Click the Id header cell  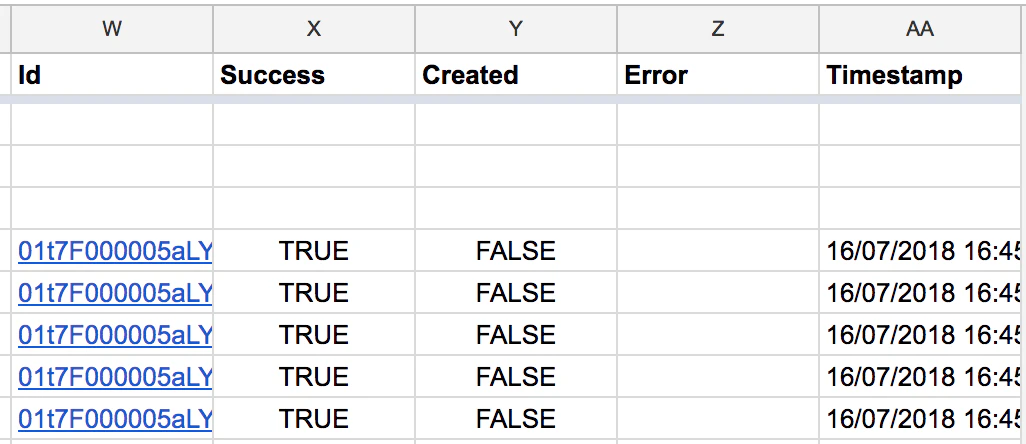pos(112,75)
